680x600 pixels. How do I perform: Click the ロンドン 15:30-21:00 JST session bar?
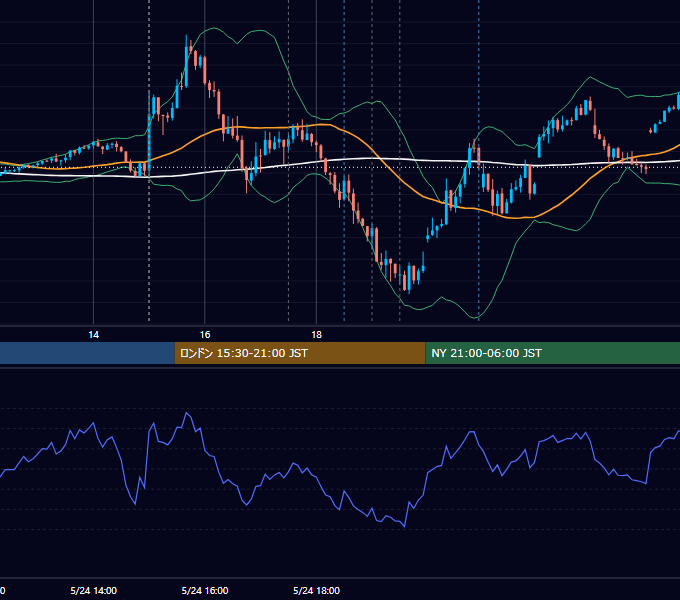tap(300, 353)
